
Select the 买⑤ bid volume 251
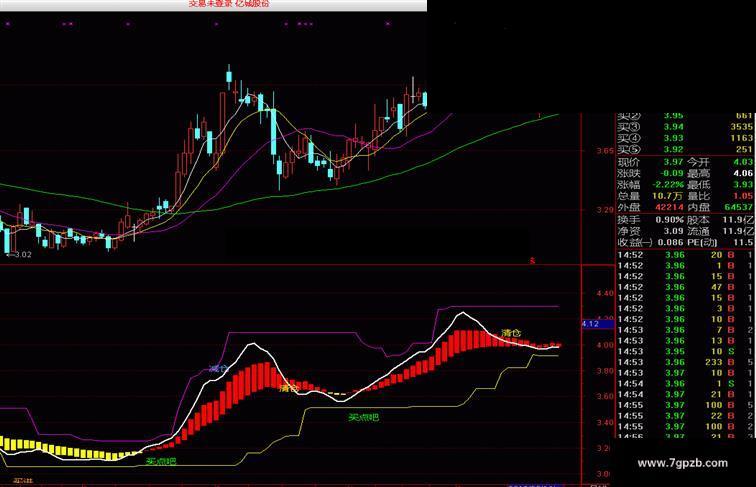coord(744,149)
